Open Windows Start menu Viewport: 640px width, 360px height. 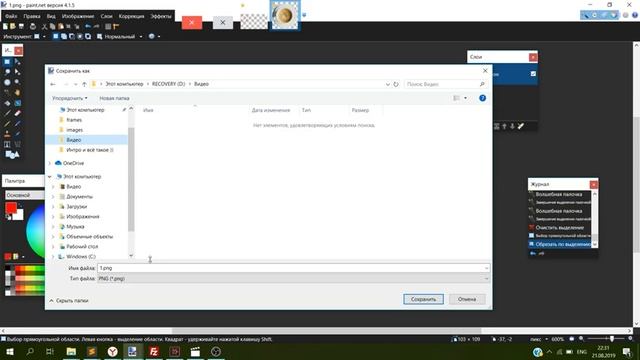(x=10, y=351)
